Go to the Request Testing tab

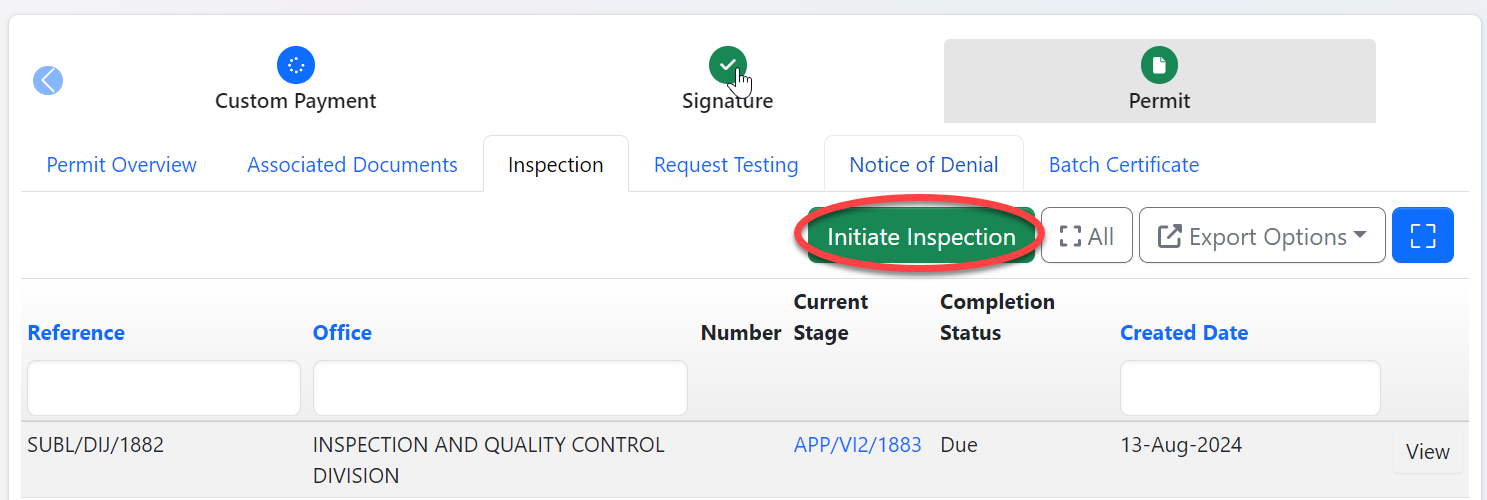(x=725, y=165)
